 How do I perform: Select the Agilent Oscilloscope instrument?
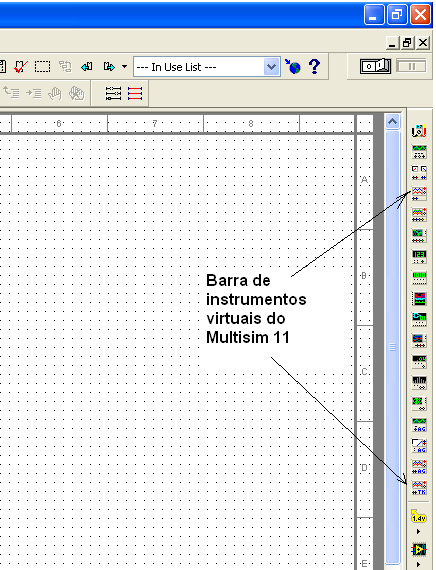[419, 467]
